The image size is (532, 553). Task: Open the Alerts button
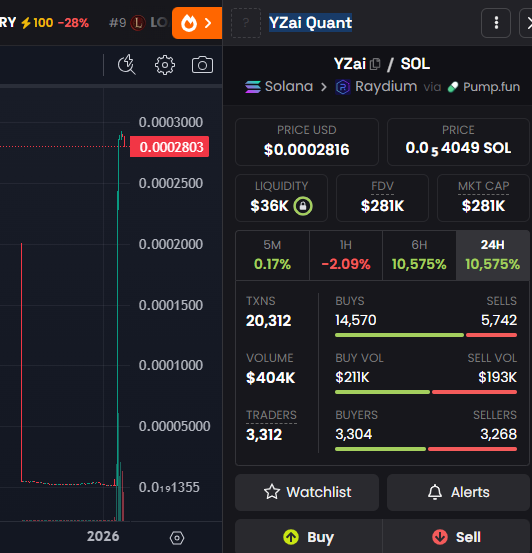click(458, 492)
